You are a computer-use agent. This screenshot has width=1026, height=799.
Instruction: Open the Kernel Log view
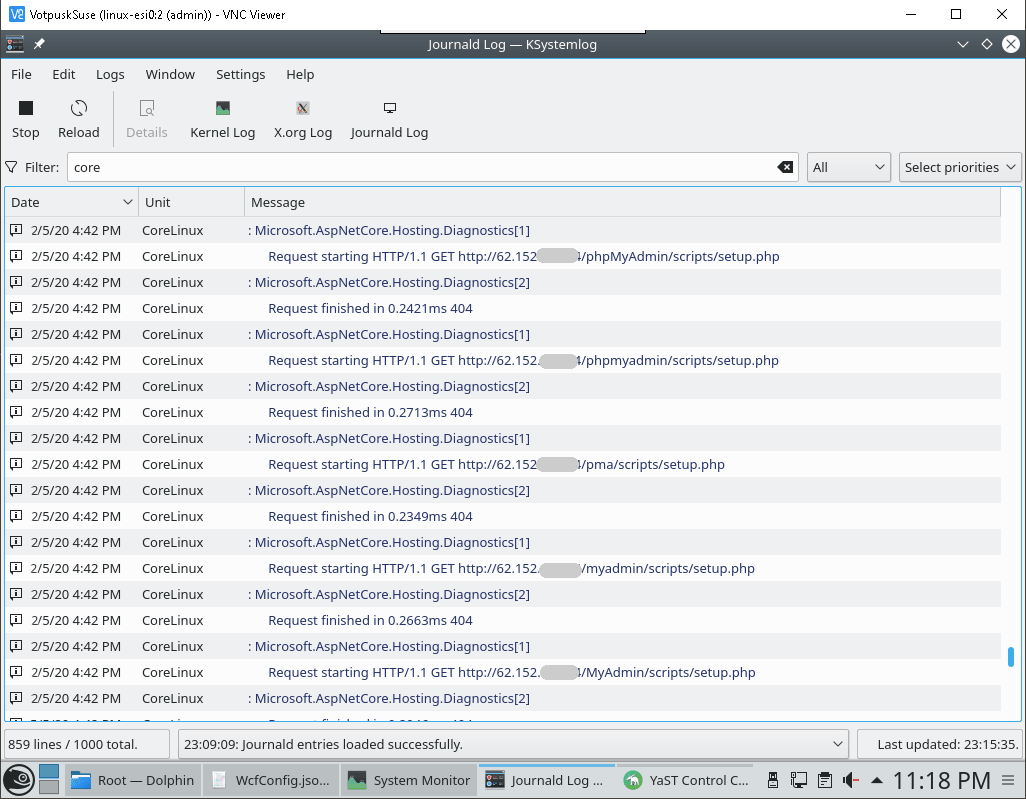pos(222,118)
